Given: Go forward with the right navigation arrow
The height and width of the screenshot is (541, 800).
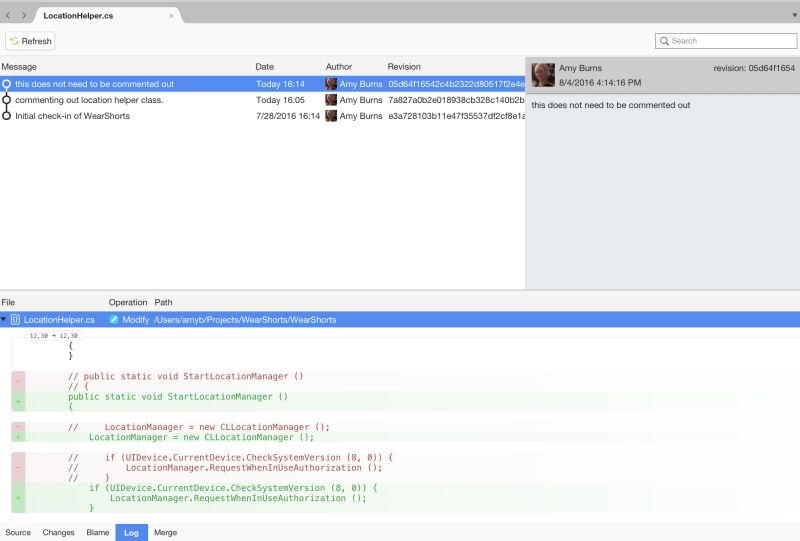Looking at the screenshot, I should pos(24,15).
